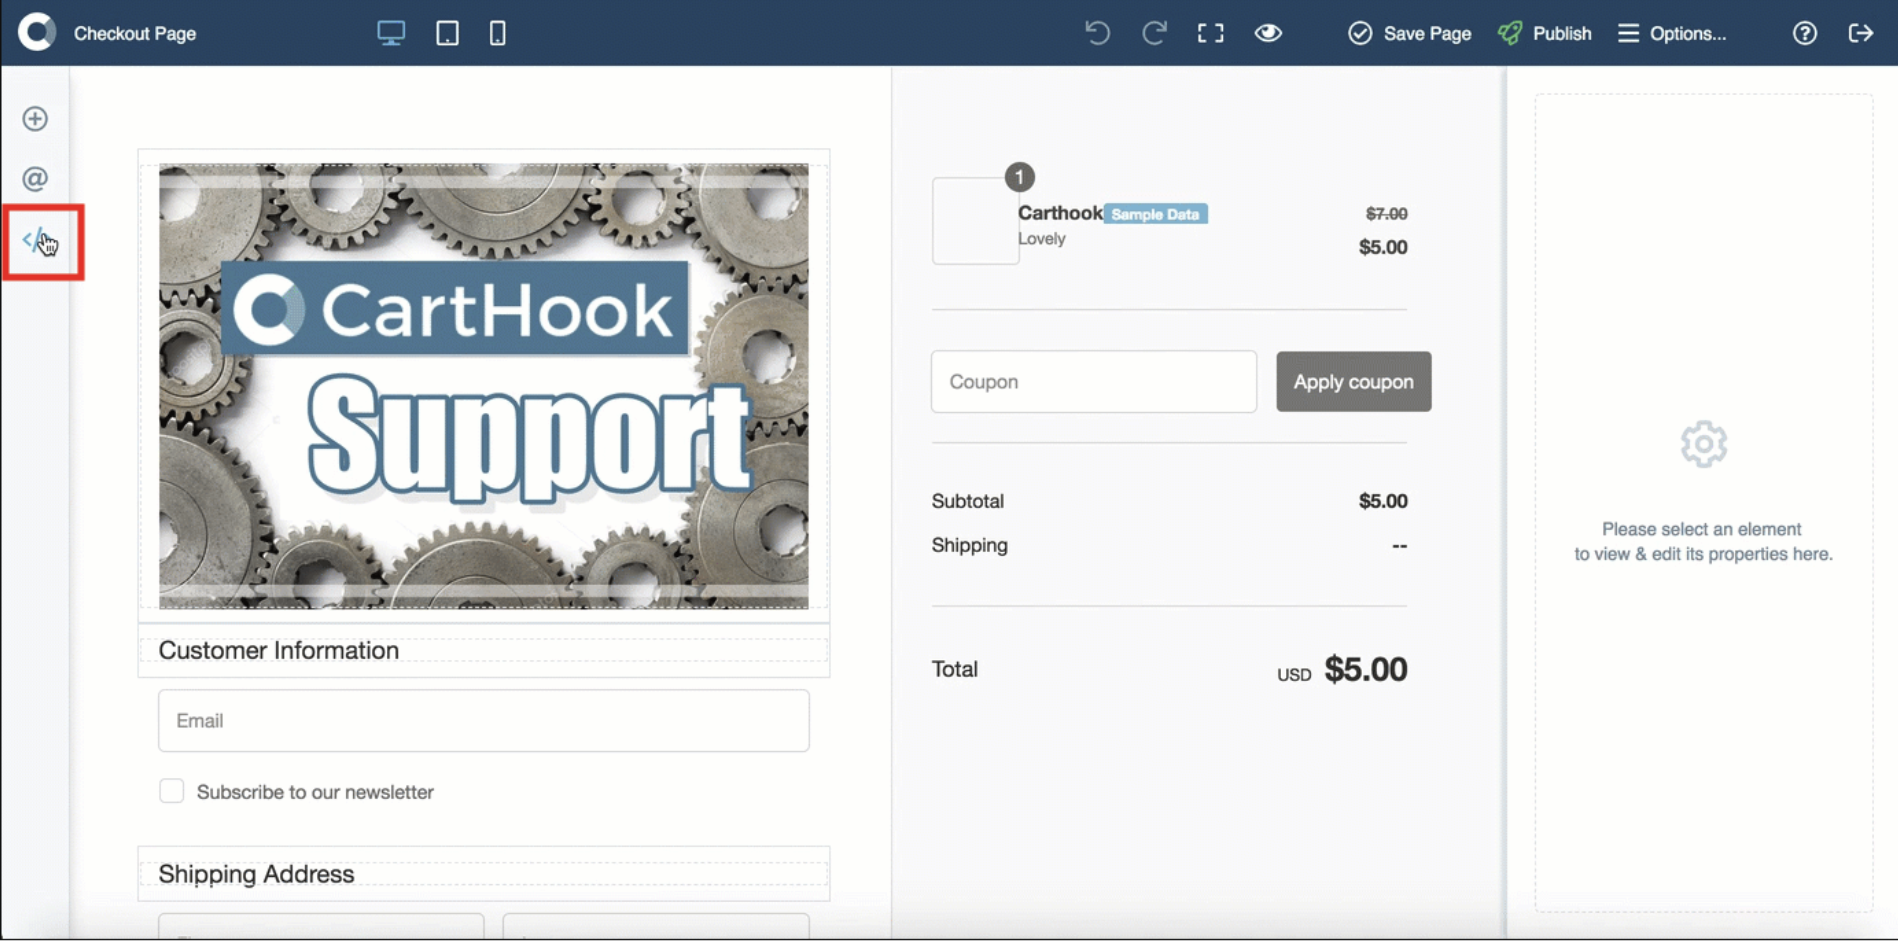Screen dimensions: 1898x946
Task: Open the add element plus panel
Action: [x=35, y=119]
